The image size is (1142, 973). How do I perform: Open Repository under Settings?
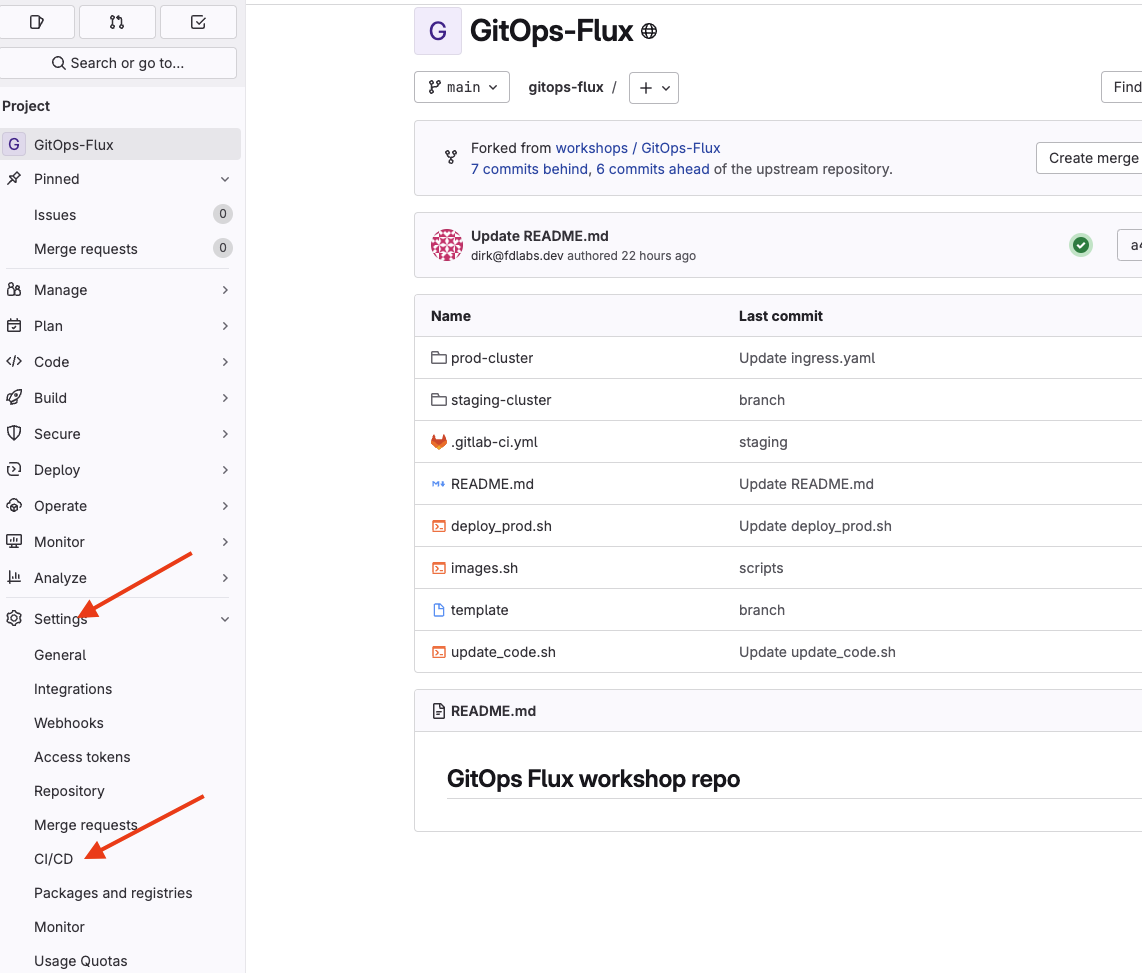click(69, 791)
